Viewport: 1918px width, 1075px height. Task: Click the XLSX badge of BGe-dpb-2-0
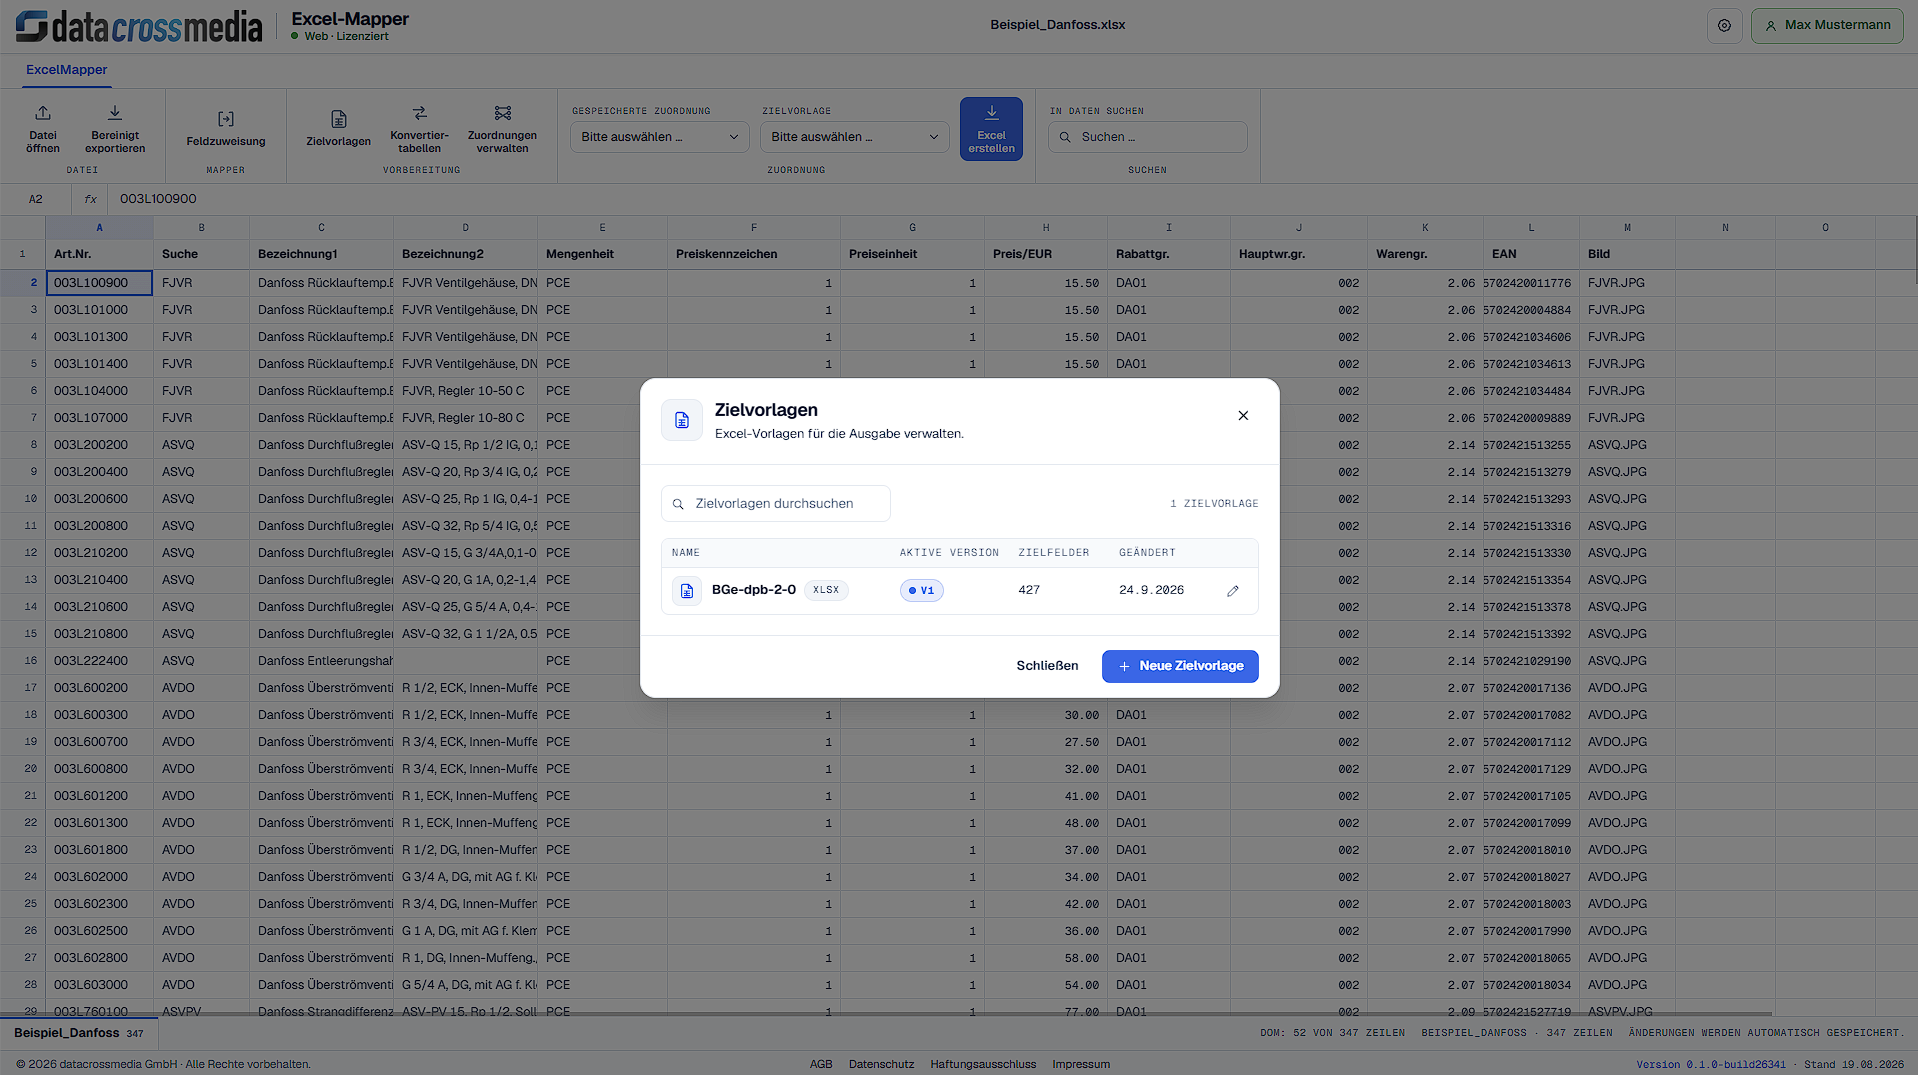[x=826, y=590]
